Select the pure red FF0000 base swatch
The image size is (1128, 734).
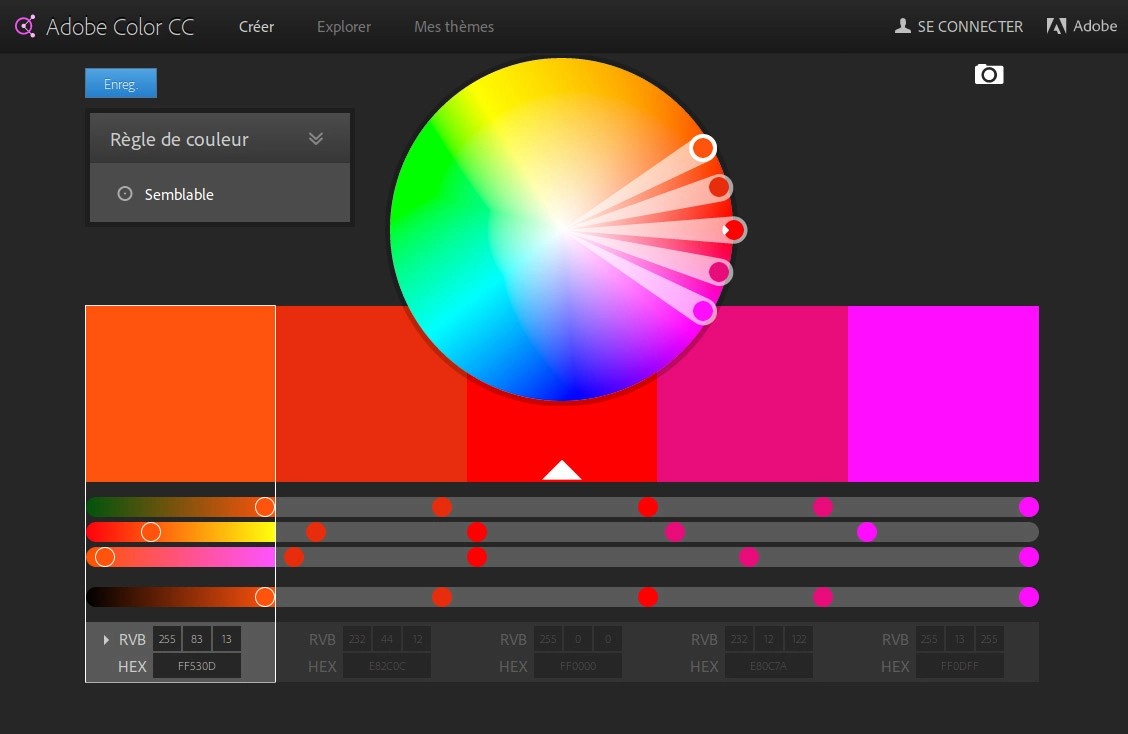562,439
